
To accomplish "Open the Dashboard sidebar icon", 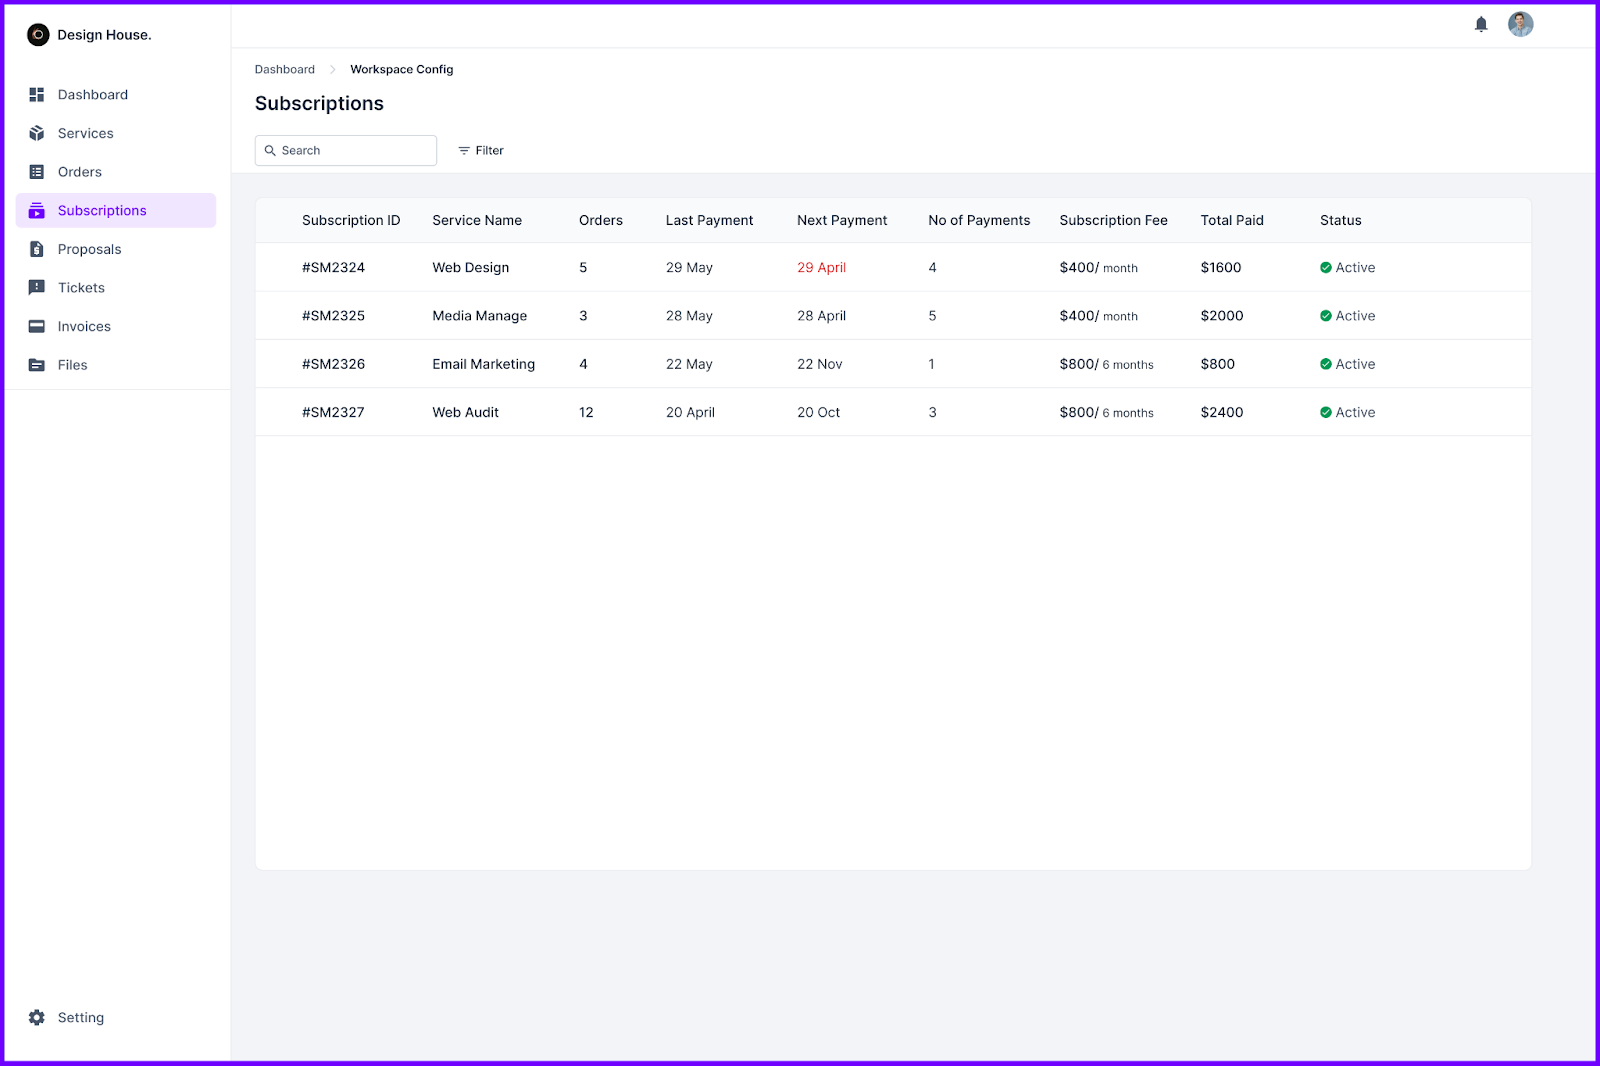I will click(x=37, y=94).
